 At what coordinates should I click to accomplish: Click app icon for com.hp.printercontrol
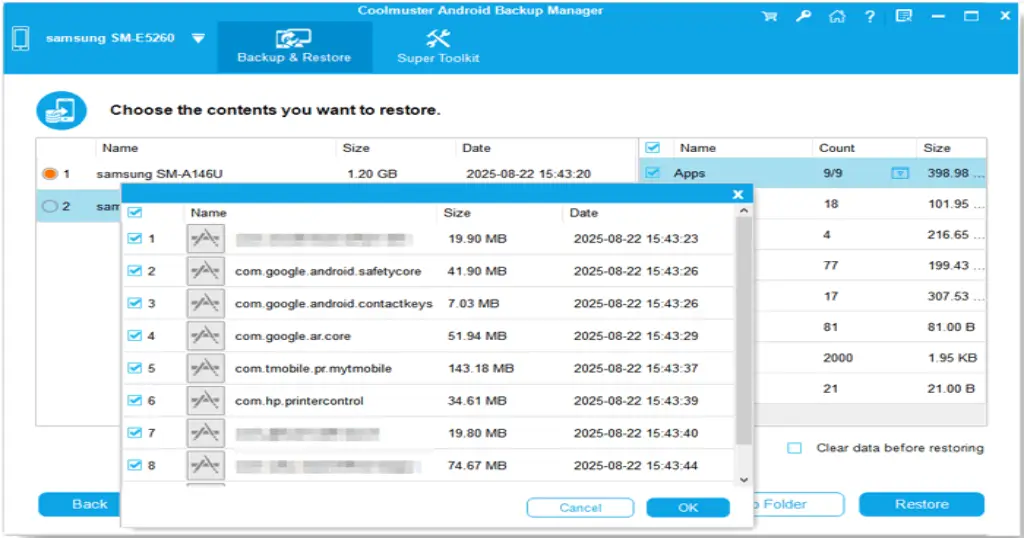[206, 400]
